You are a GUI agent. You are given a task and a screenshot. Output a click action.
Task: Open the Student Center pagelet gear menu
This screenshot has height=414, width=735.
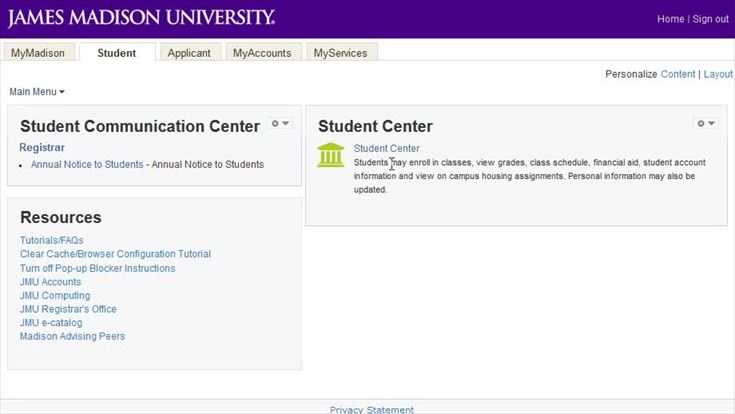[706, 123]
